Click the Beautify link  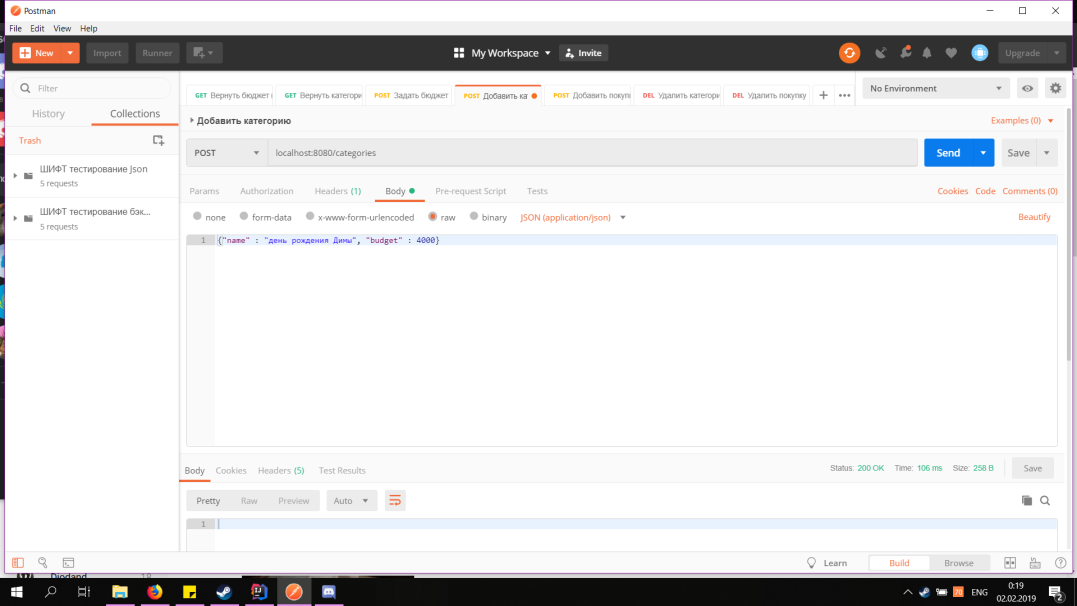pos(1034,216)
